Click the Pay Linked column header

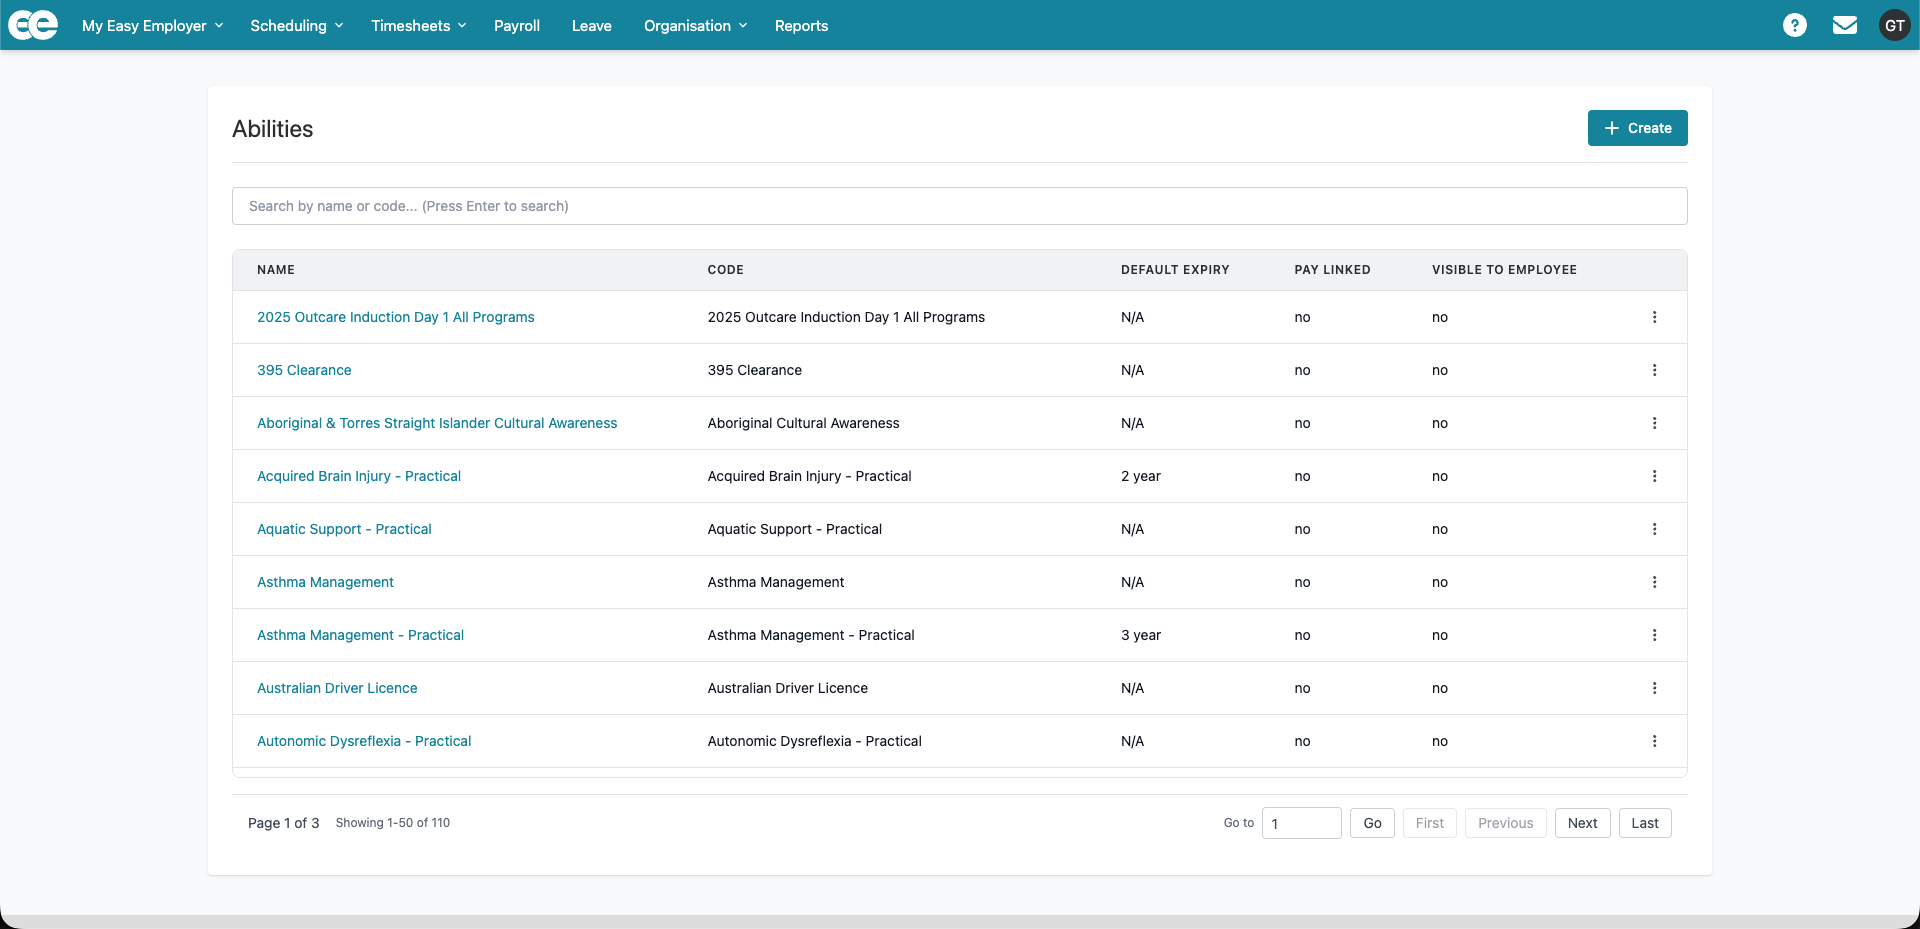(1332, 270)
